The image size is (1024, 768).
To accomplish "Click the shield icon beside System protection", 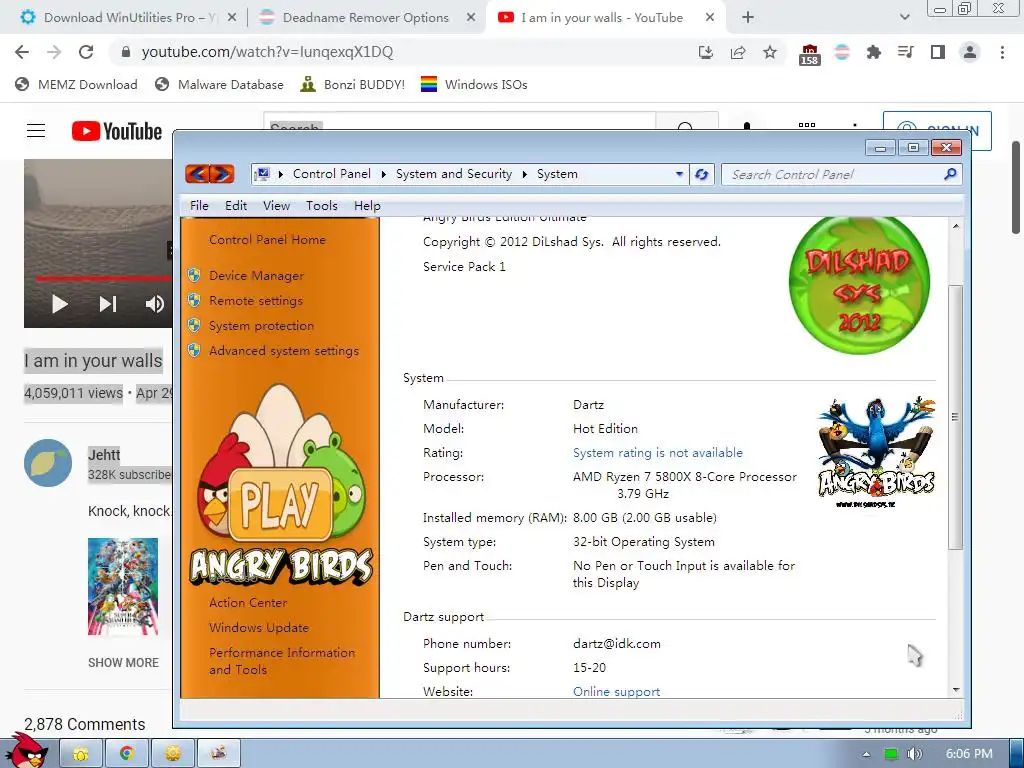I will click(194, 325).
